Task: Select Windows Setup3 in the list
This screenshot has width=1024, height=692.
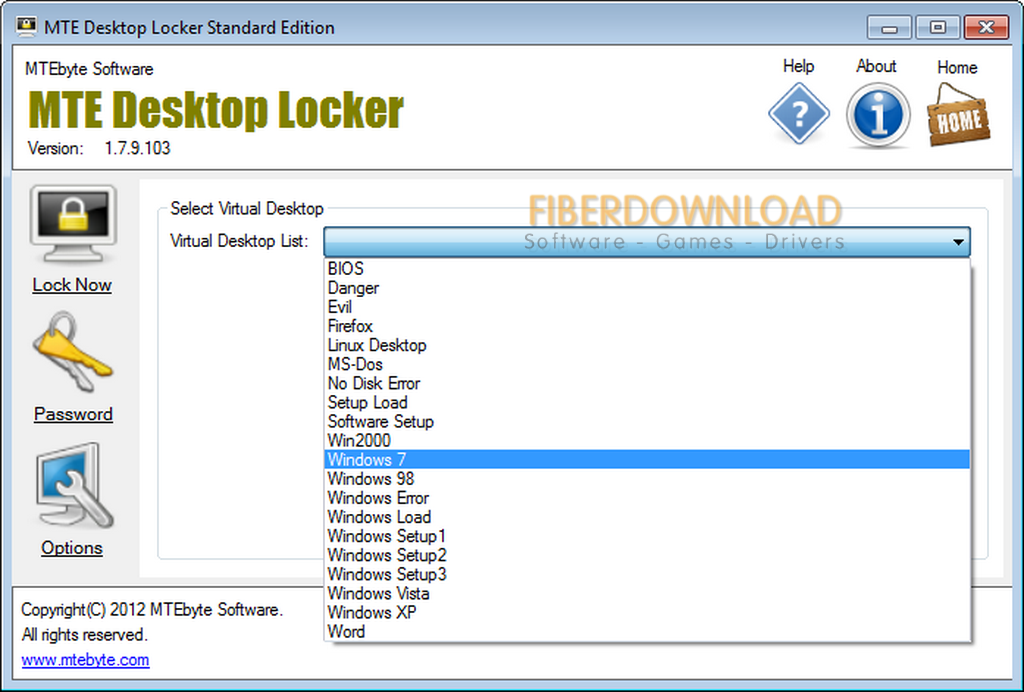Action: [x=647, y=574]
